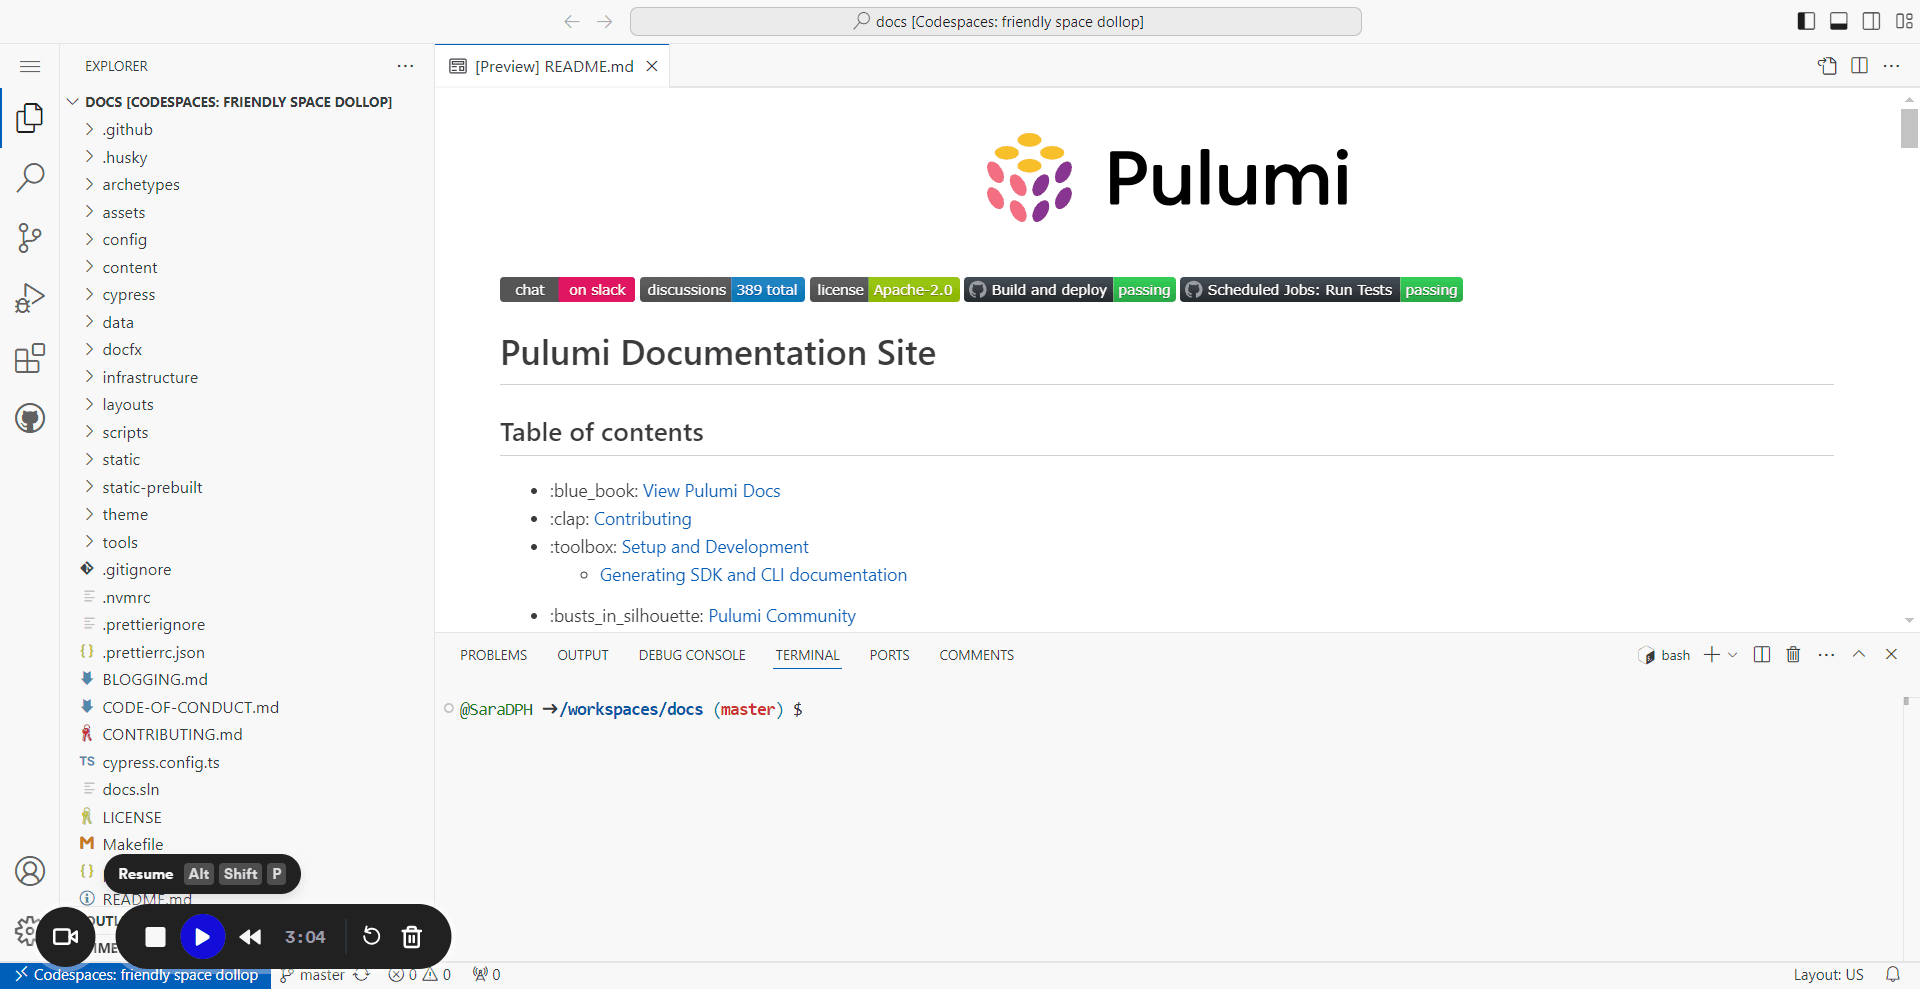Viewport: 1920px width, 989px height.
Task: Delete the recording with the trash icon
Action: point(411,937)
